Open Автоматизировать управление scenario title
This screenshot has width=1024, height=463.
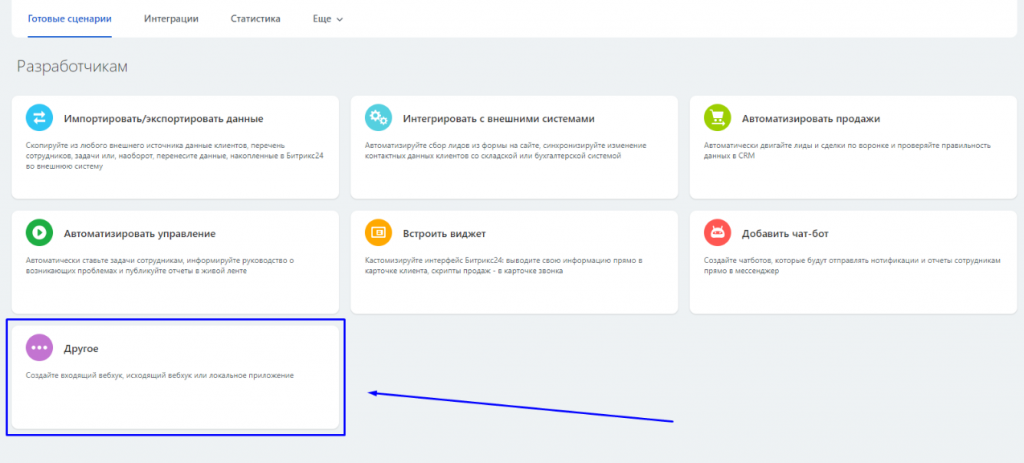[140, 234]
